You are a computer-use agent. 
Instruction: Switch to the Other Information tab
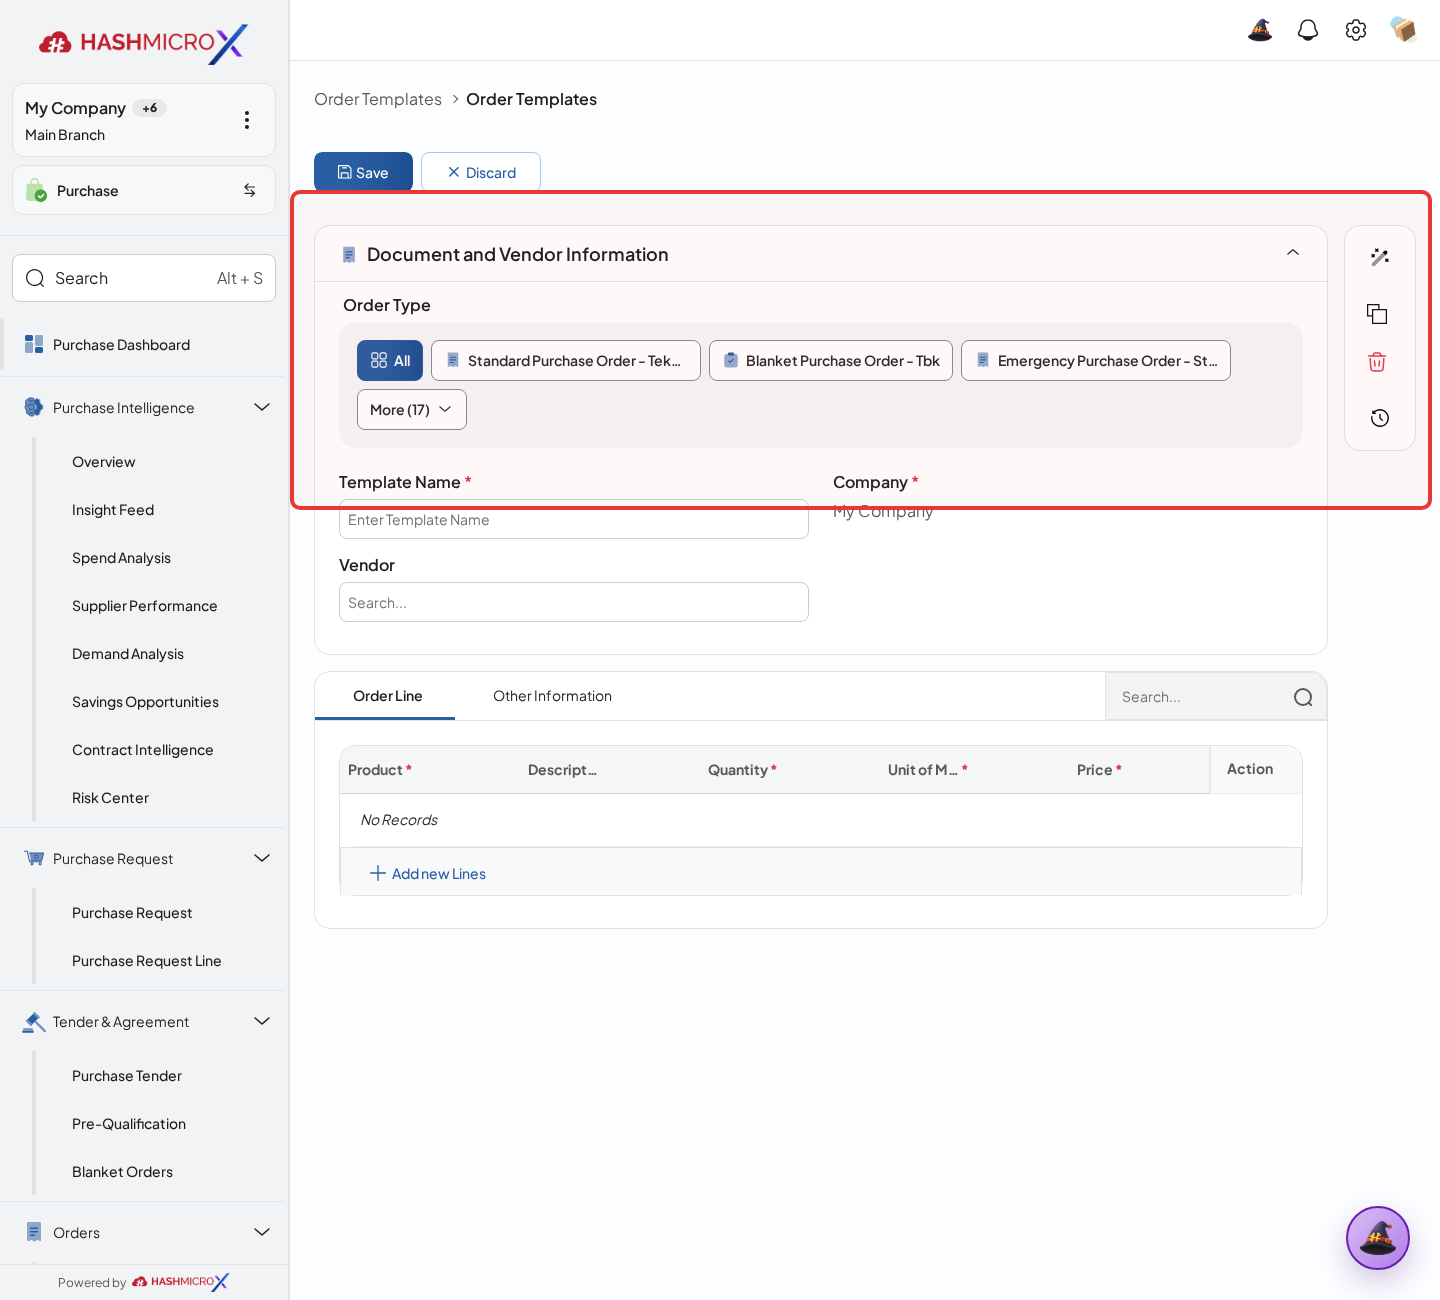(552, 696)
